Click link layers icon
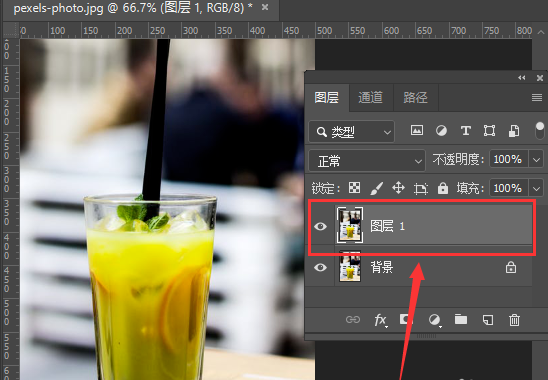The height and width of the screenshot is (380, 548). pos(353,320)
